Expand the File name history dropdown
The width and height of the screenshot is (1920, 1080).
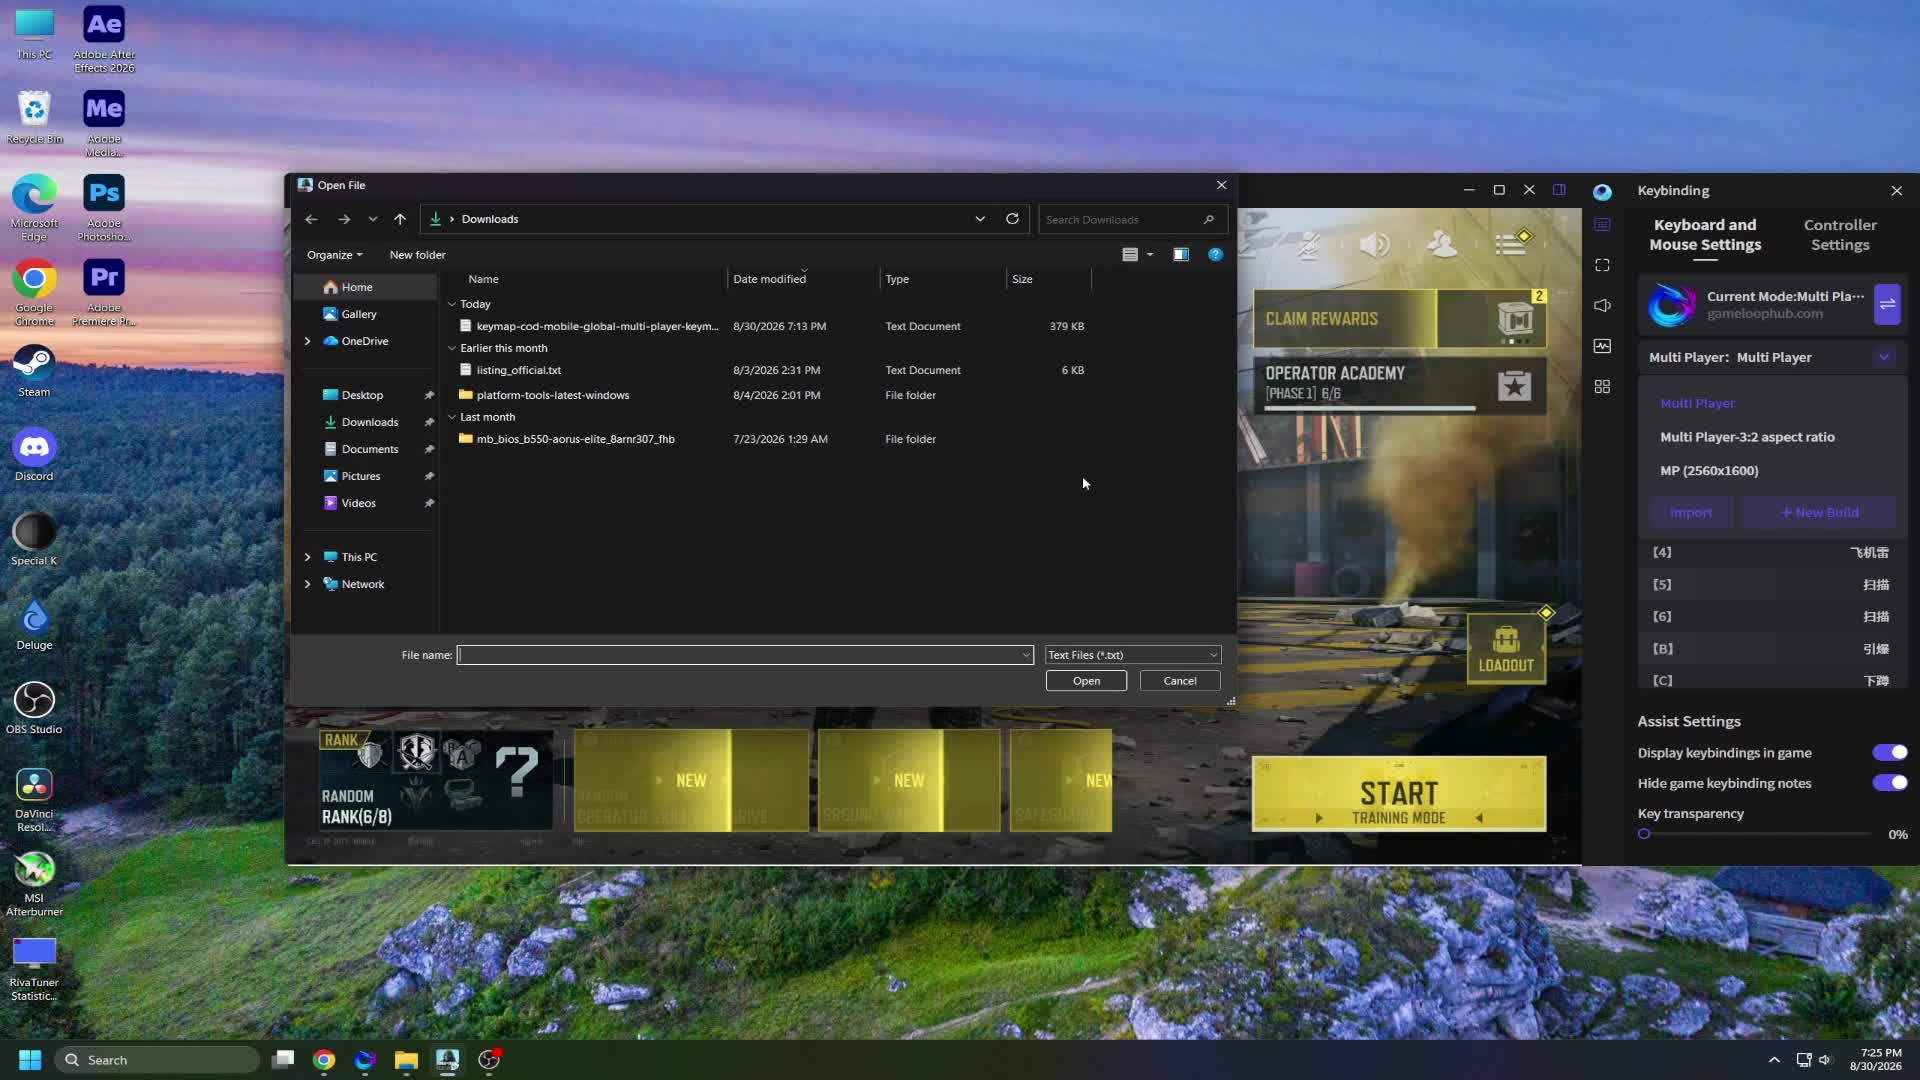(1025, 655)
